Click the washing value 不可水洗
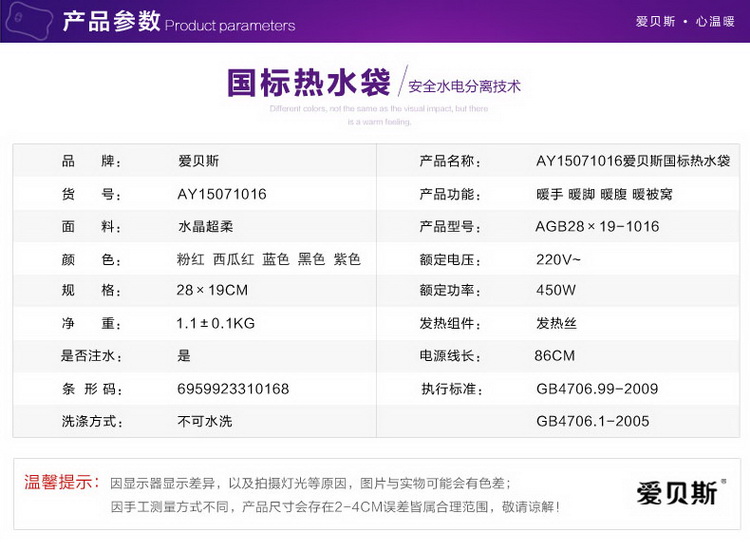This screenshot has width=750, height=552. click(x=205, y=421)
